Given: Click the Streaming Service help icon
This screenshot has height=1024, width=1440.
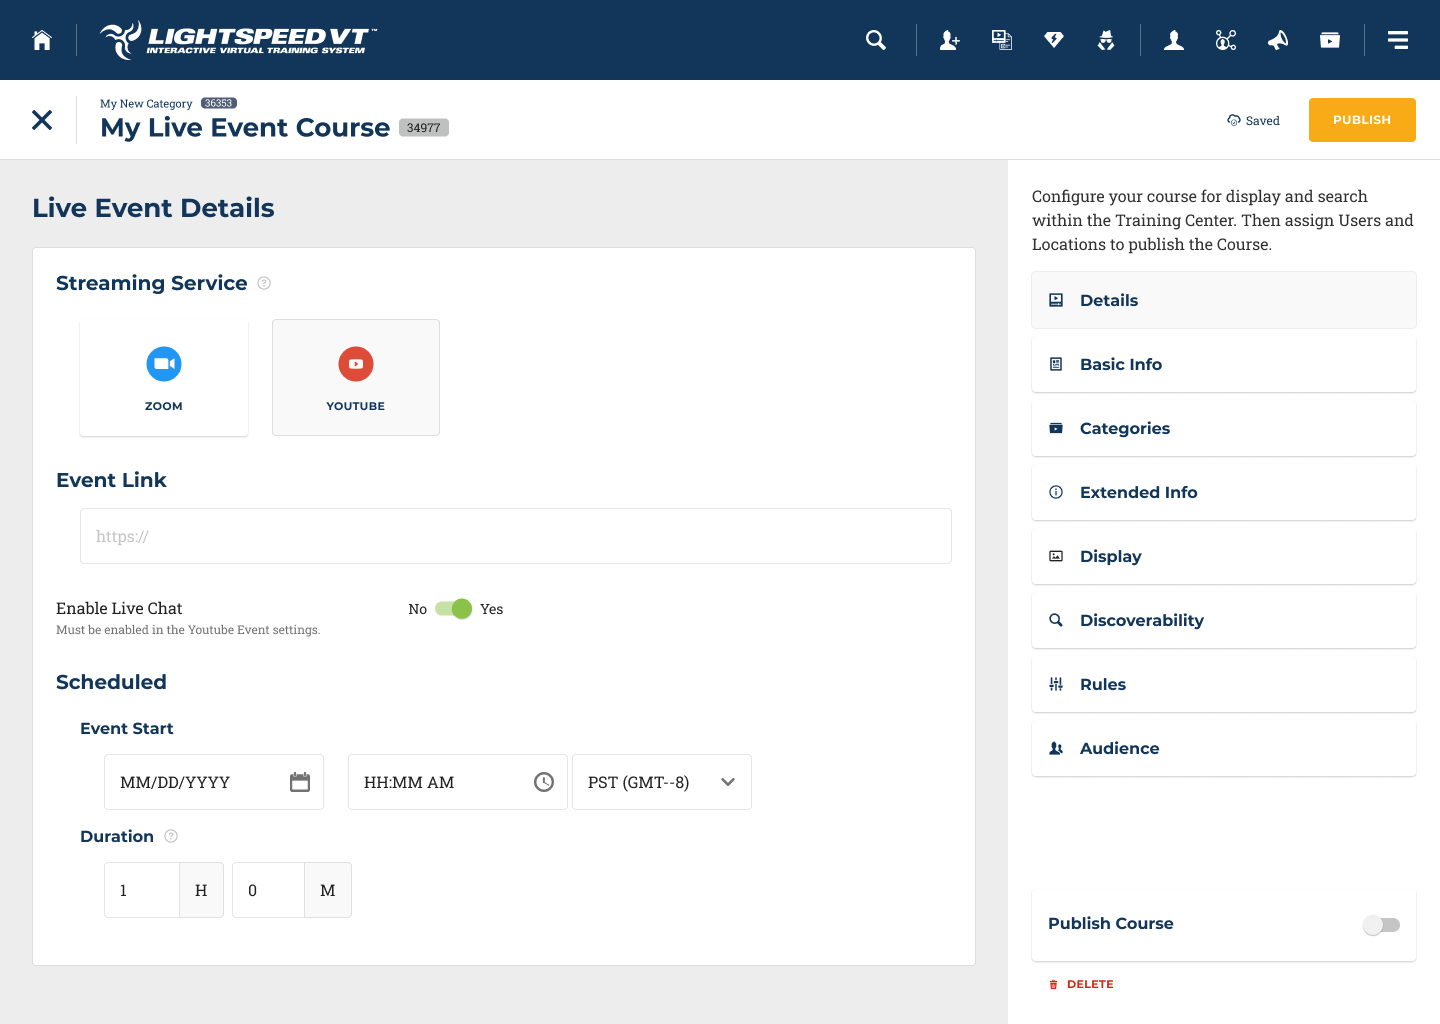Looking at the screenshot, I should coord(264,283).
